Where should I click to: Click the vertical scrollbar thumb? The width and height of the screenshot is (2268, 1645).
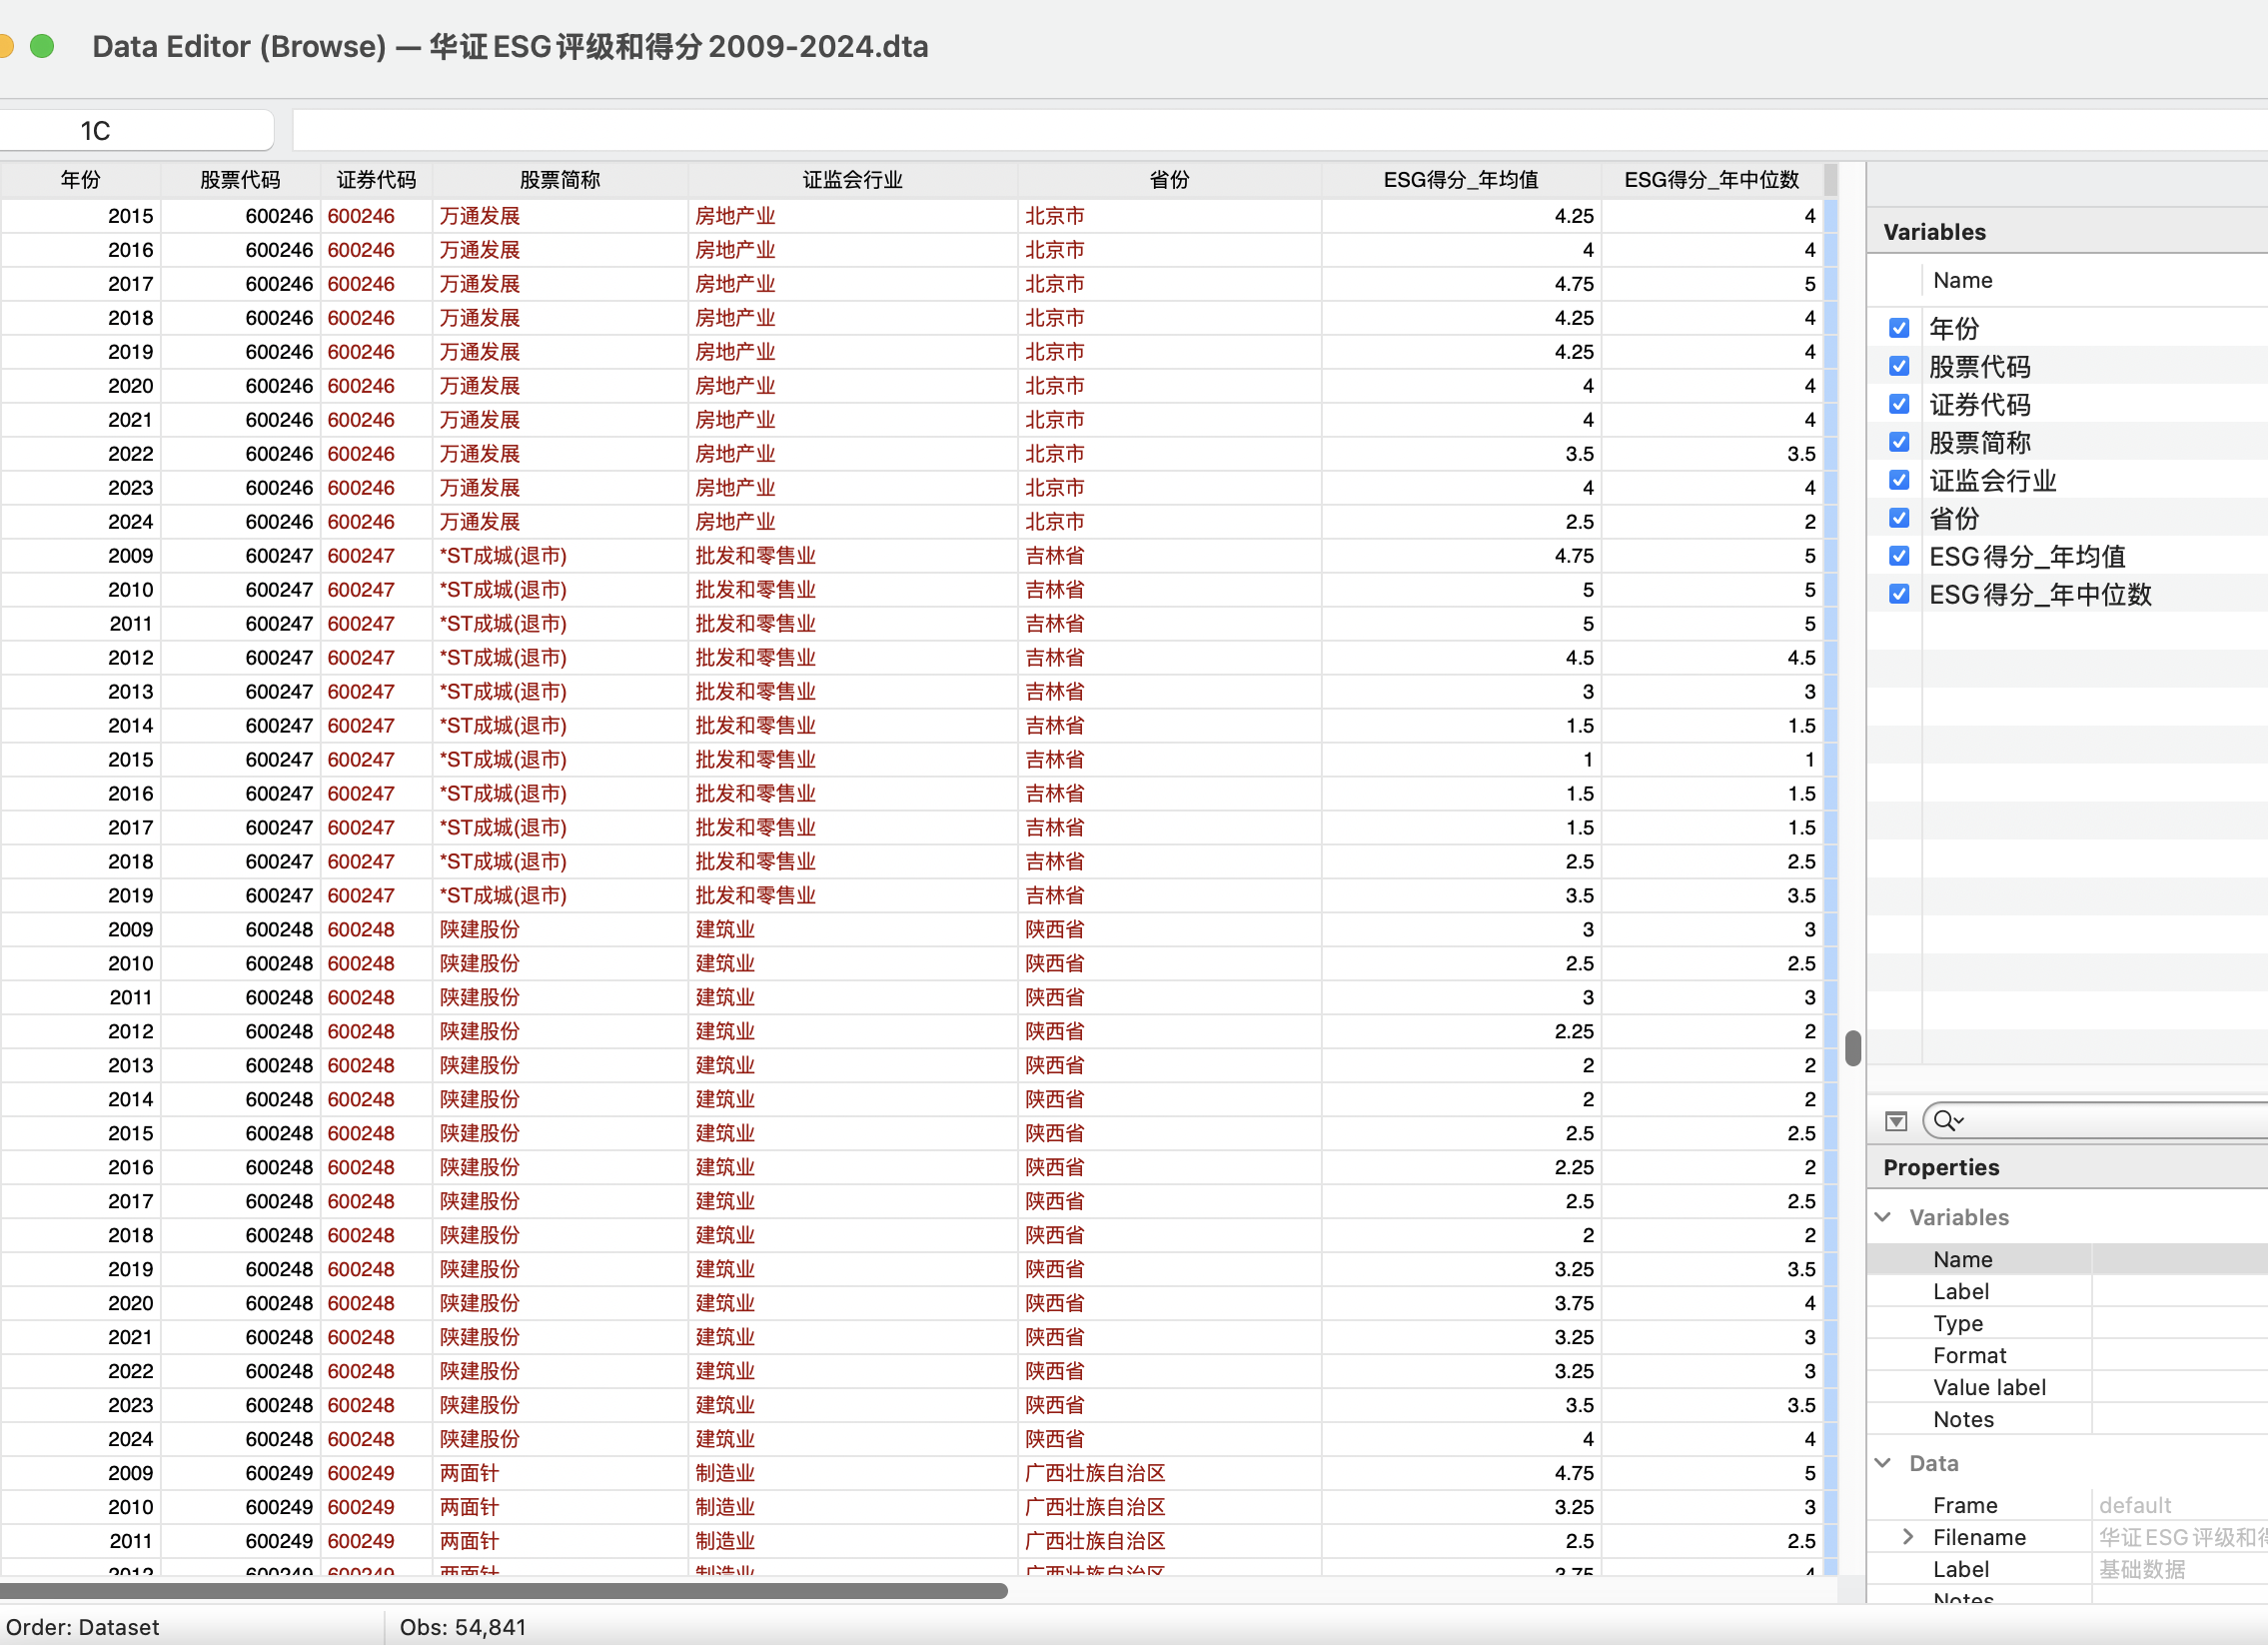(x=1852, y=1048)
